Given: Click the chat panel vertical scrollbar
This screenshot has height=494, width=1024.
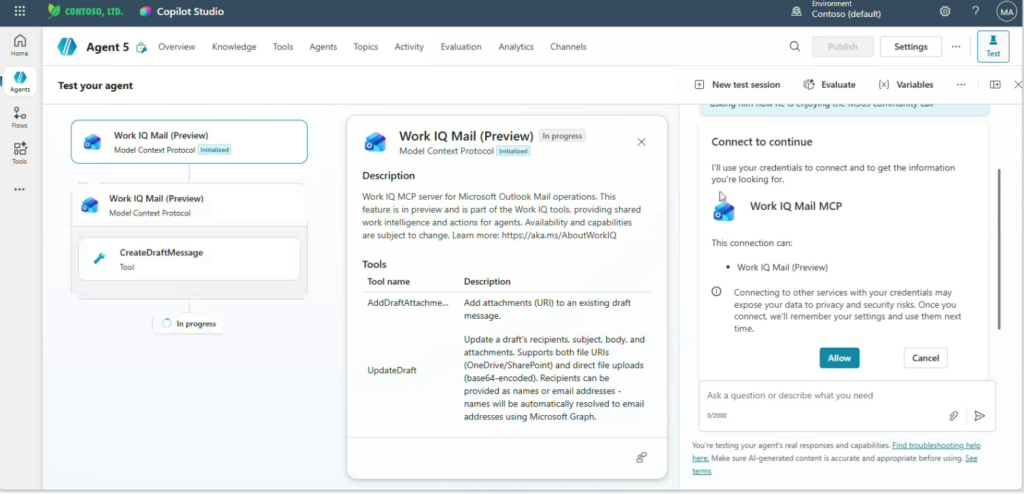Looking at the screenshot, I should tap(998, 248).
